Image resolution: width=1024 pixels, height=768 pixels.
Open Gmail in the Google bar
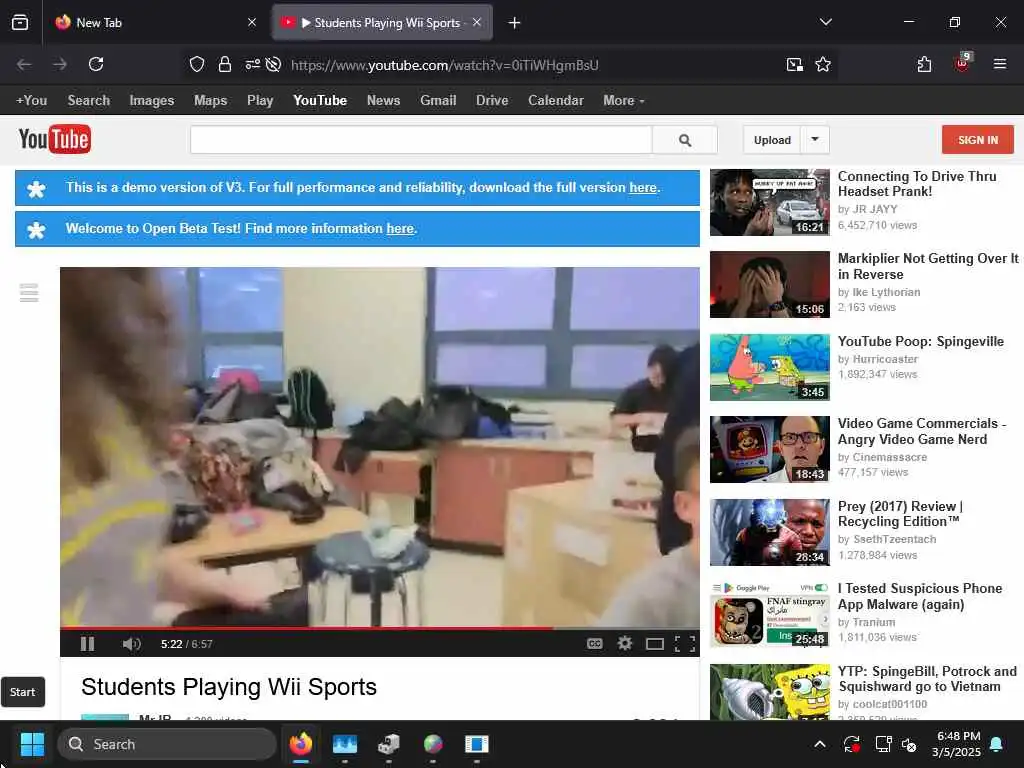[x=438, y=101]
